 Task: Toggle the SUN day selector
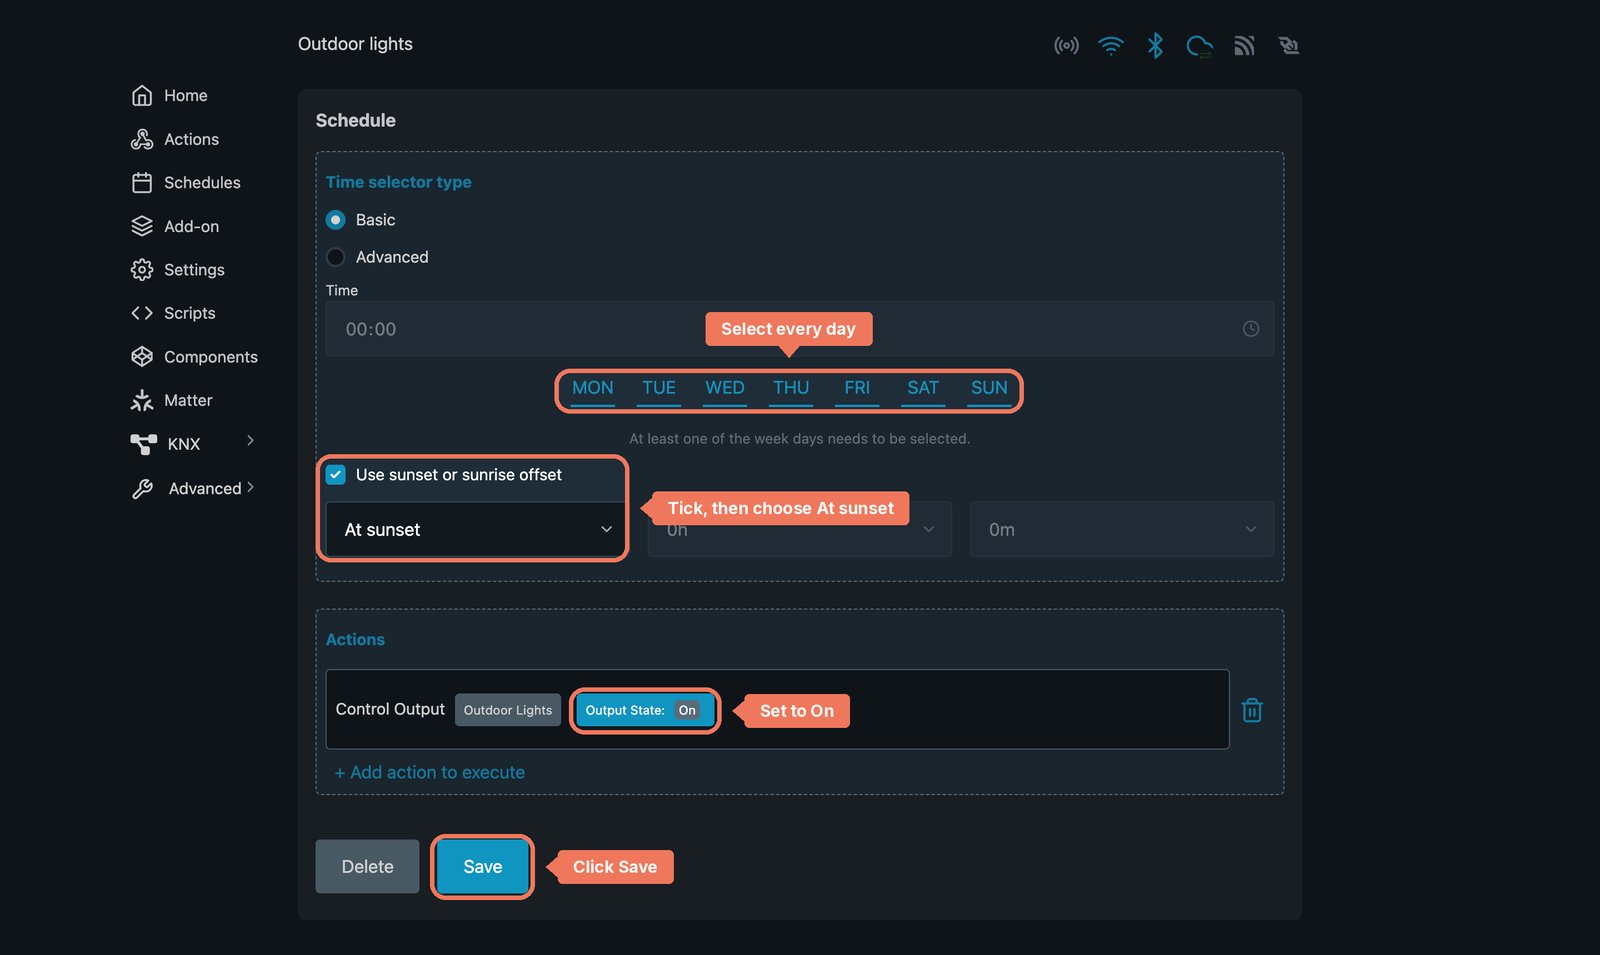click(989, 389)
